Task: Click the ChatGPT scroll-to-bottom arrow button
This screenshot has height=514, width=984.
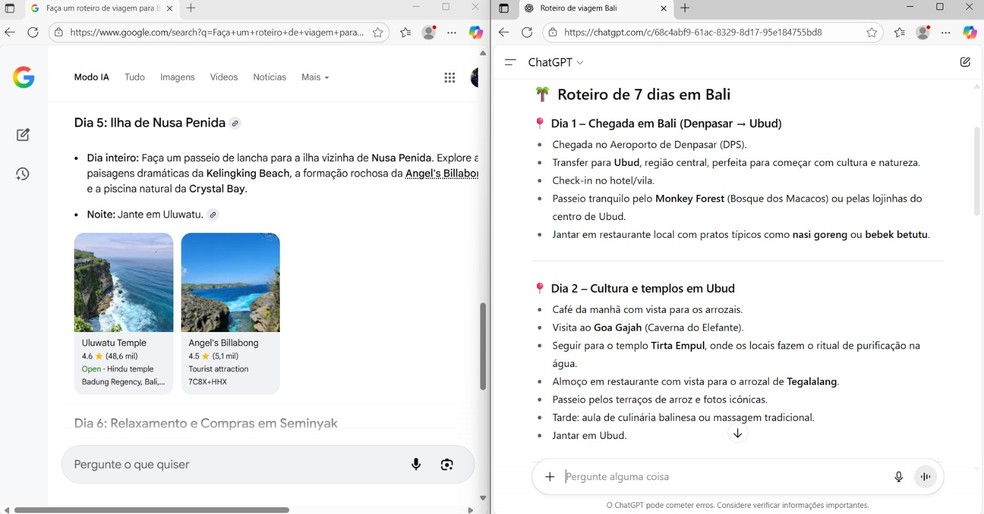Action: click(737, 433)
